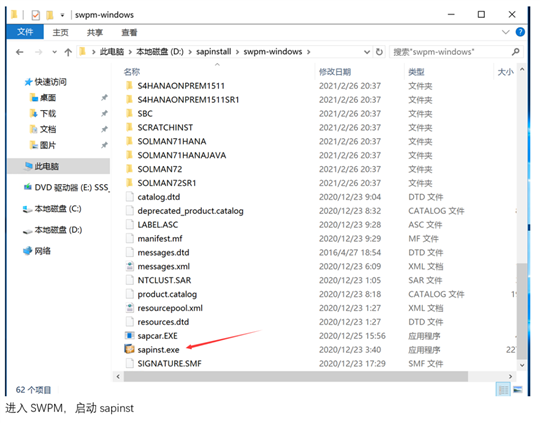
Task: Click the new folder icon in title bar
Action: (x=50, y=15)
